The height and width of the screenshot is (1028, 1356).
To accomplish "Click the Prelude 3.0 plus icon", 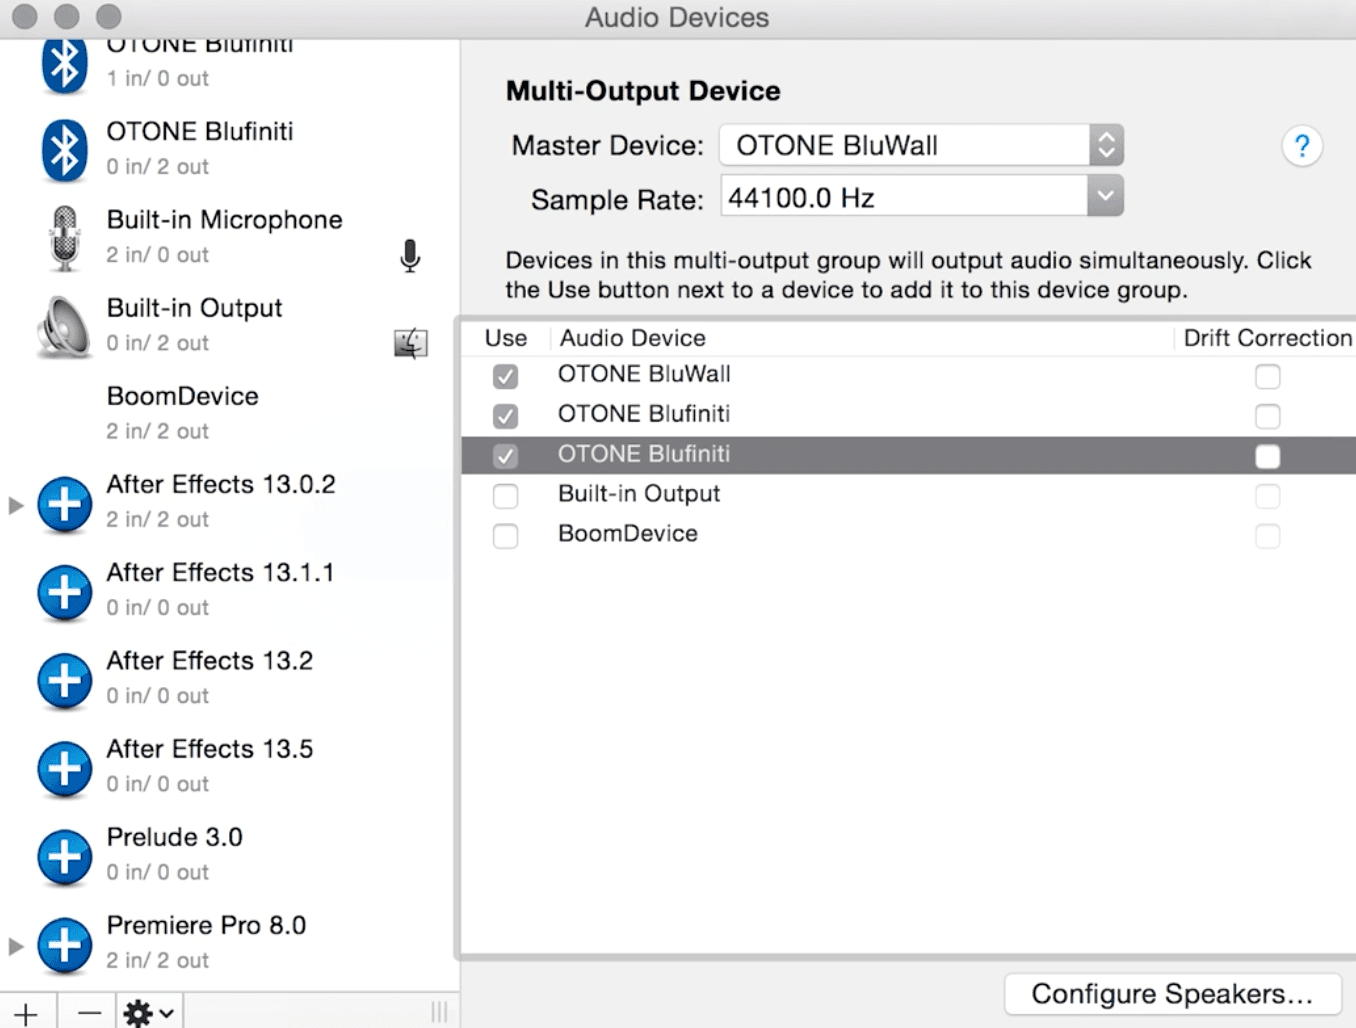I will click(64, 856).
